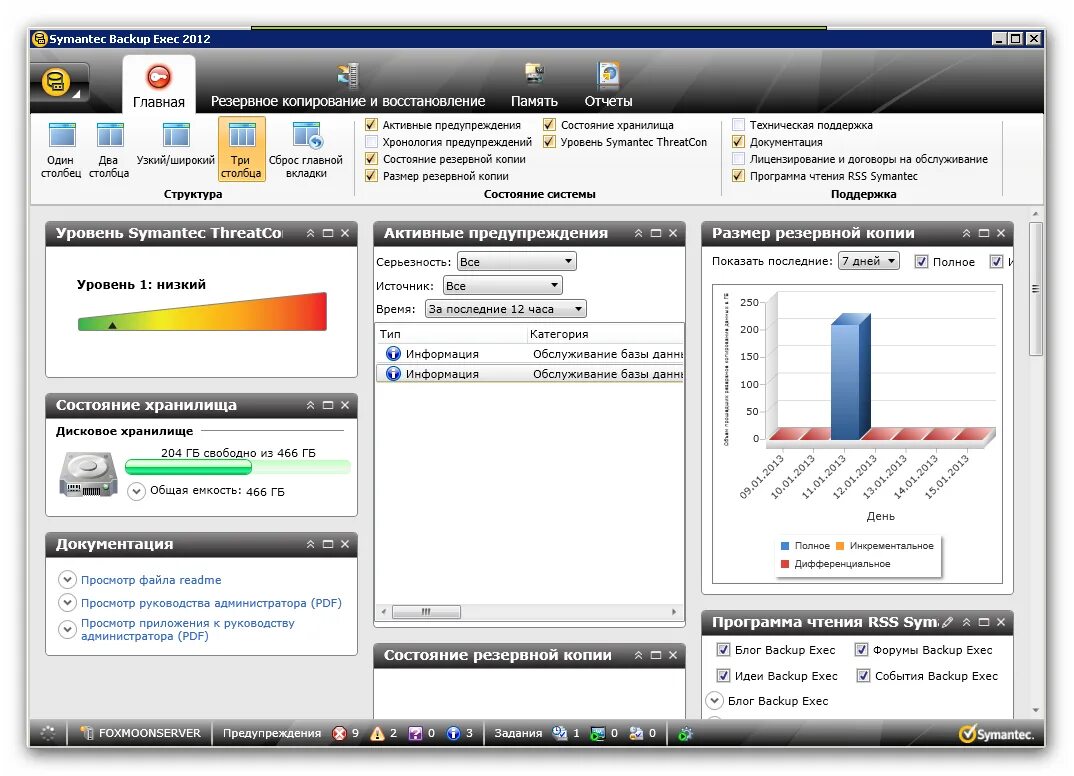Viewport: 1074px width, 776px height.
Task: Expand the Блог Backup Exec feed chevron
Action: coord(714,701)
